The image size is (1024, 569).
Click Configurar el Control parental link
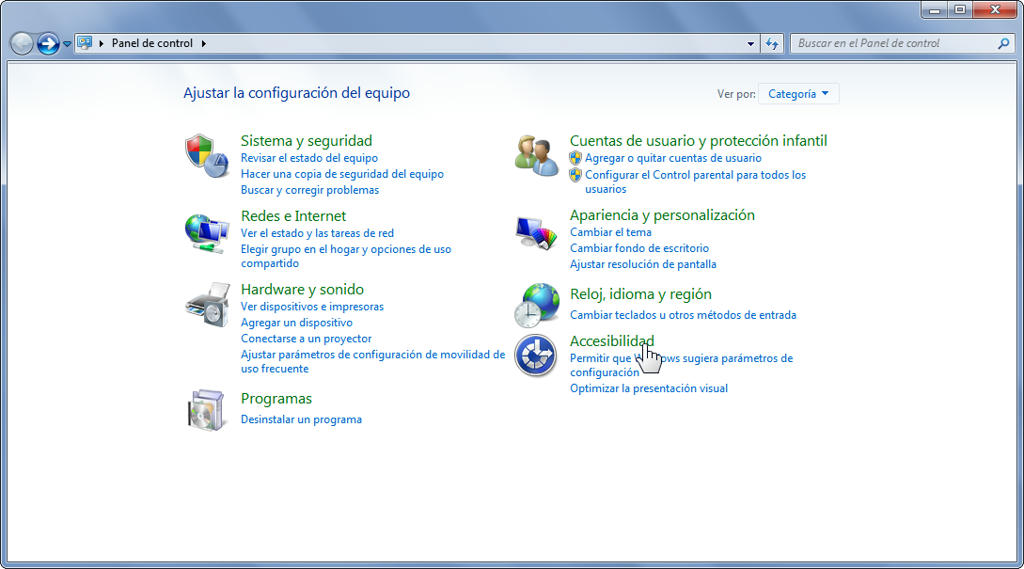point(695,182)
